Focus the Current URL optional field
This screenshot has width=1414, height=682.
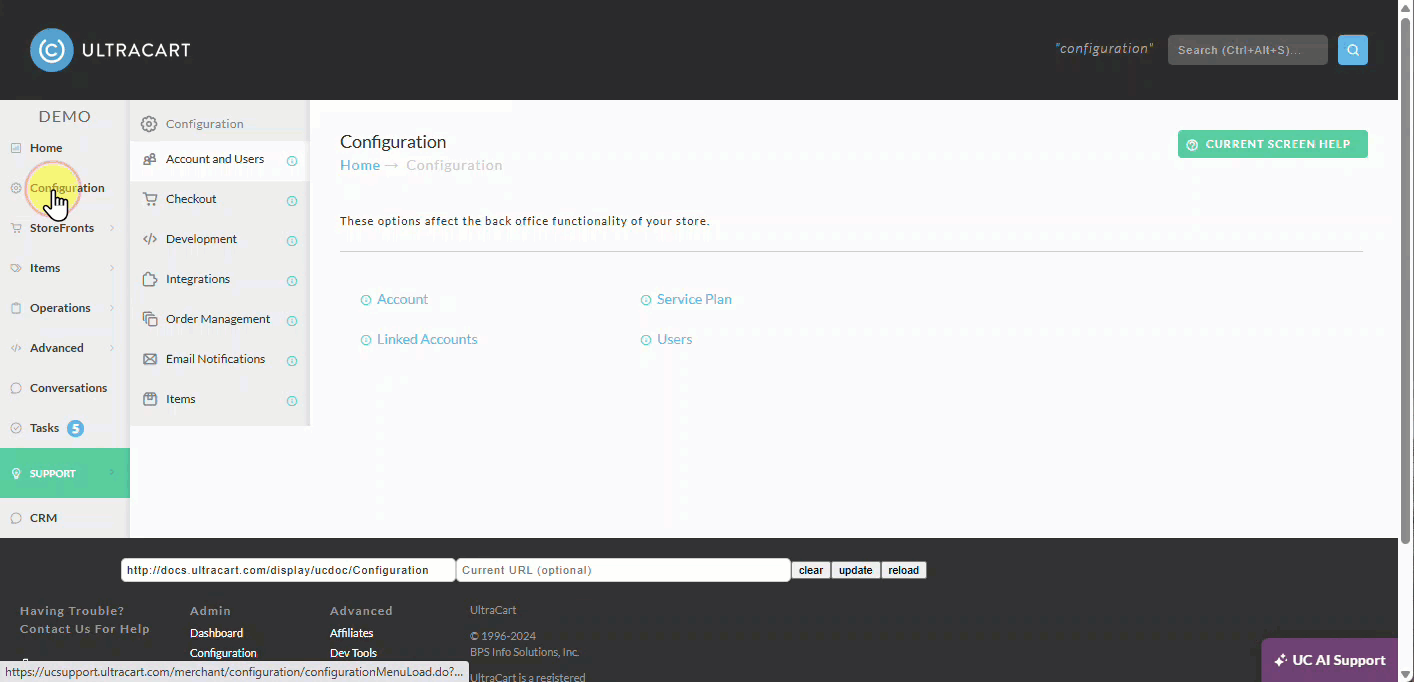coord(623,570)
